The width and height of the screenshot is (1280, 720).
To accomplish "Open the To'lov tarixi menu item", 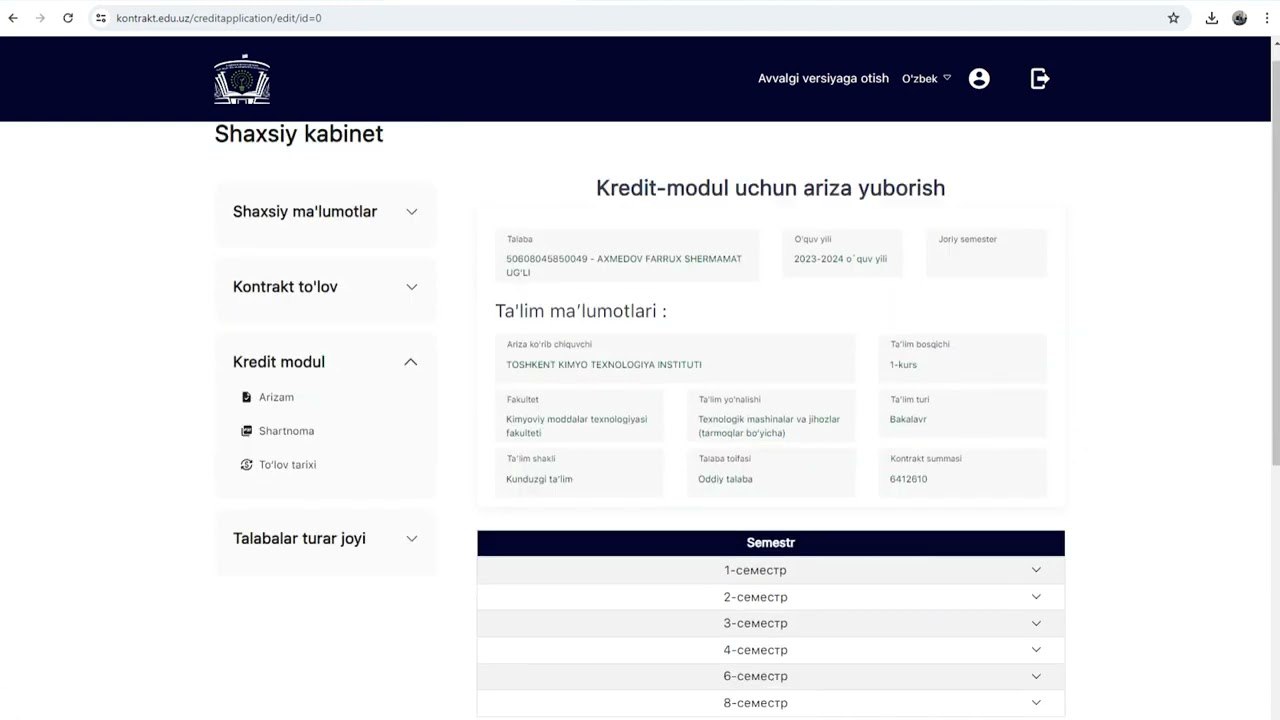I will [x=287, y=465].
